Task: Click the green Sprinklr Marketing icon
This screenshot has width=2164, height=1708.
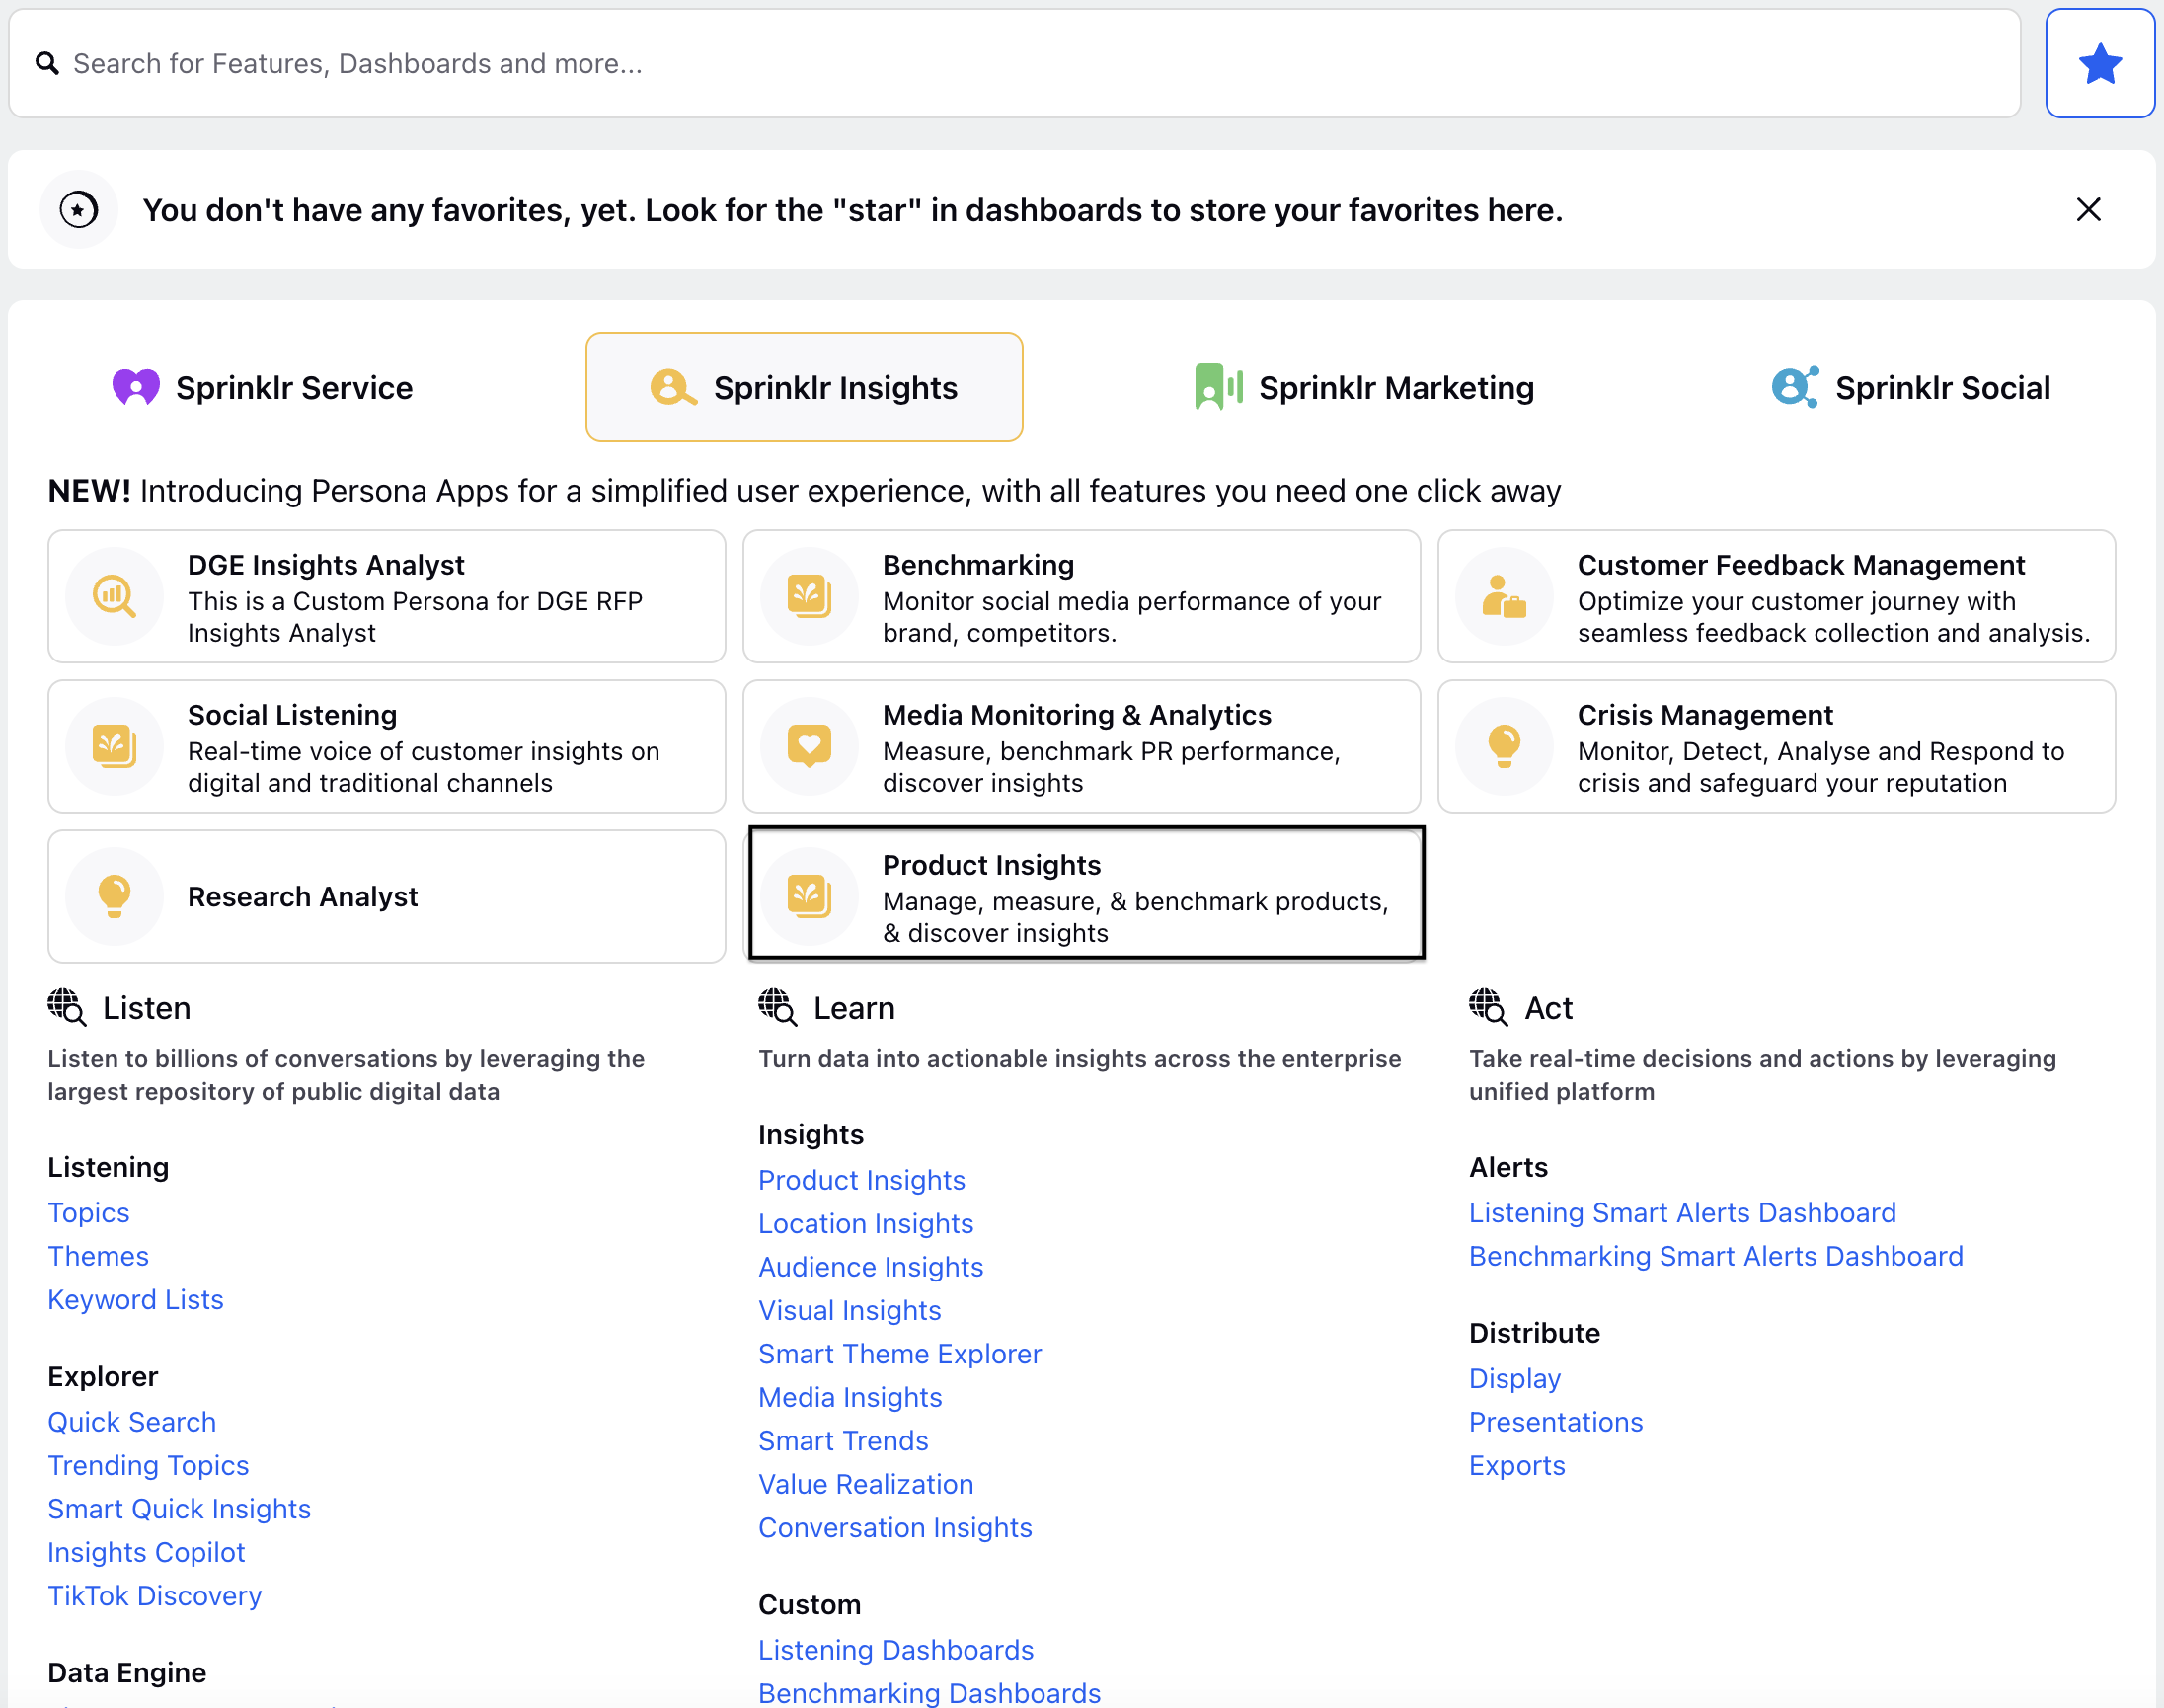Action: [1218, 387]
